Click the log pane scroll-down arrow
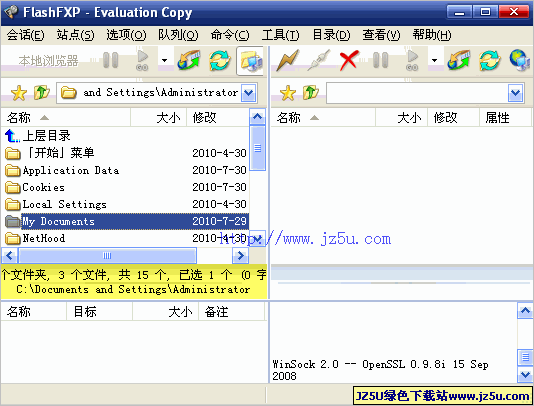 click(x=525, y=374)
